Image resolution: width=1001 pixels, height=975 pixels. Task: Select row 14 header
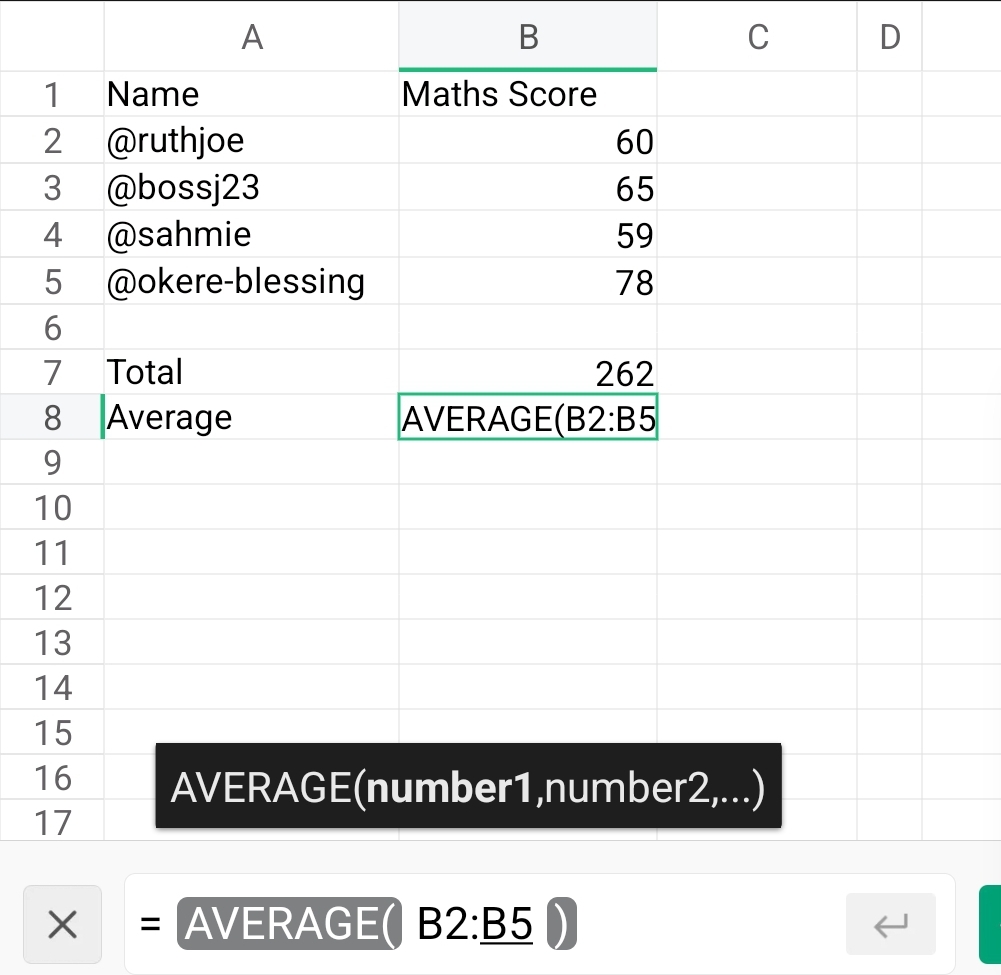(52, 688)
